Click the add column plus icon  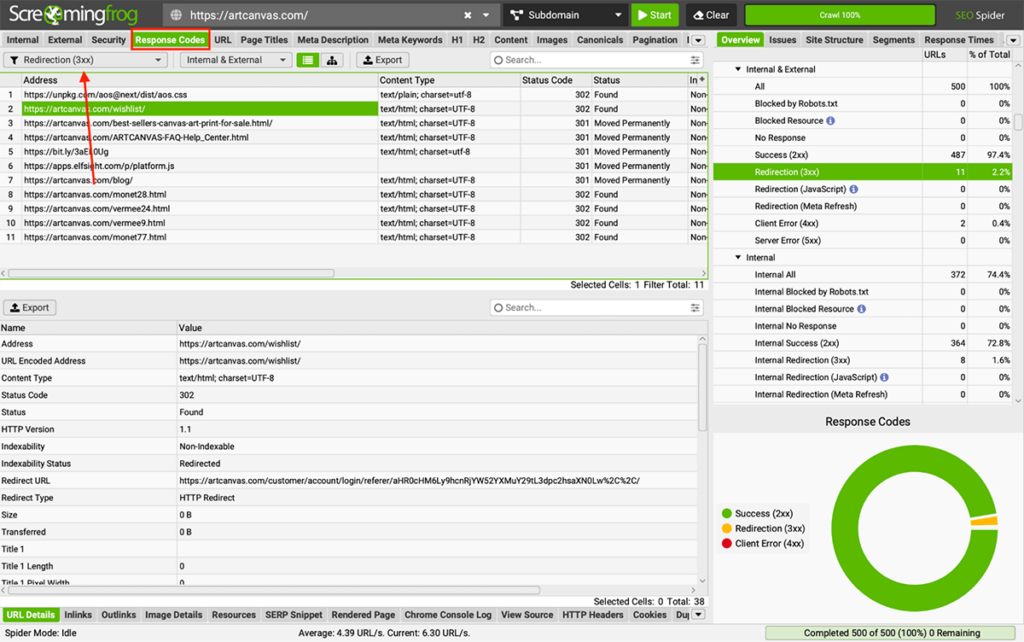pyautogui.click(x=702, y=79)
